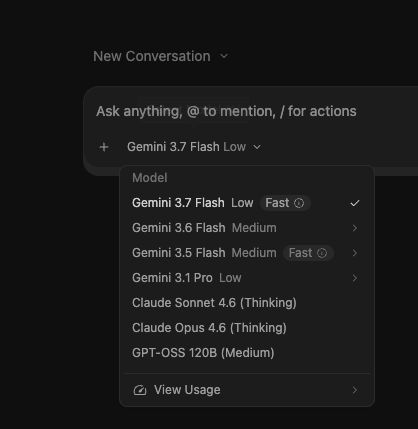
Task: Click the Fast badge on Gemini 3.7 Flash
Action: coord(285,203)
